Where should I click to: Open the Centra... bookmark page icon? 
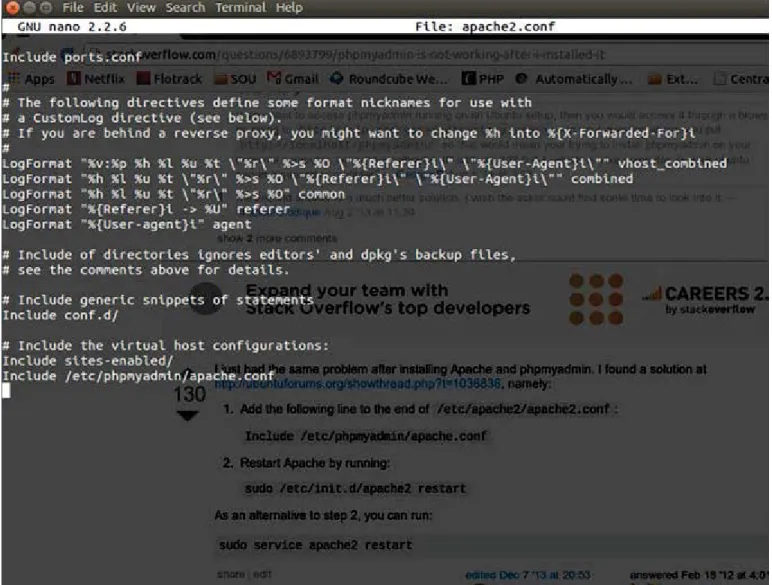tap(720, 78)
